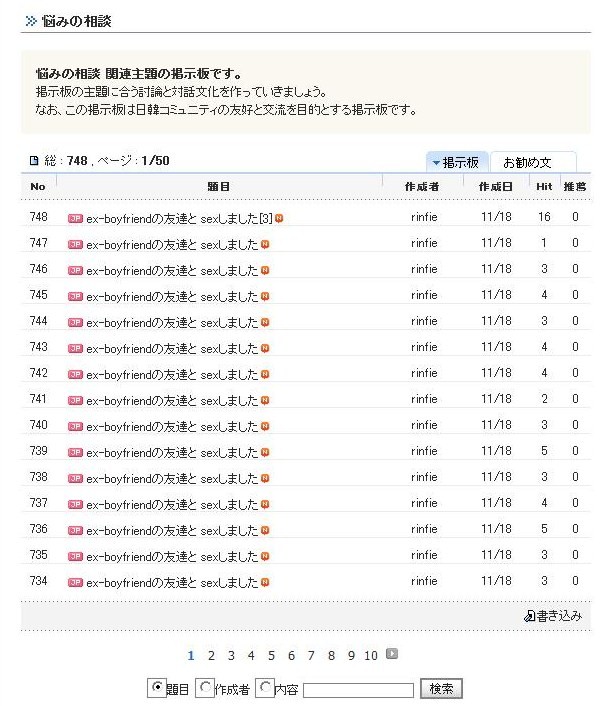Click the next-pages arrow icon after page 10
Viewport: 613px width, 706px height.
pyautogui.click(x=392, y=654)
